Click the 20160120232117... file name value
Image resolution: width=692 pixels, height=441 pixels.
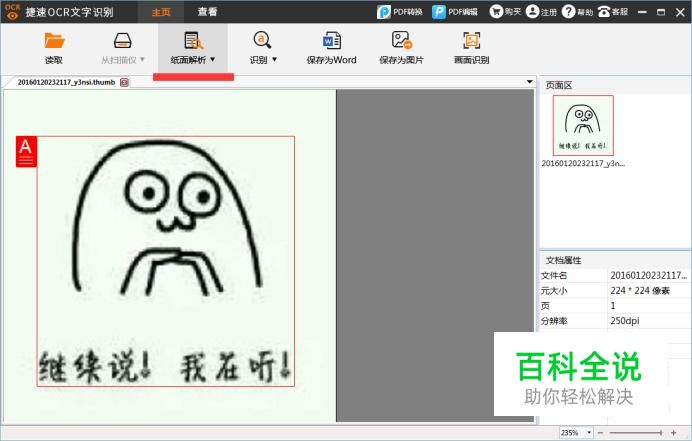(x=648, y=275)
